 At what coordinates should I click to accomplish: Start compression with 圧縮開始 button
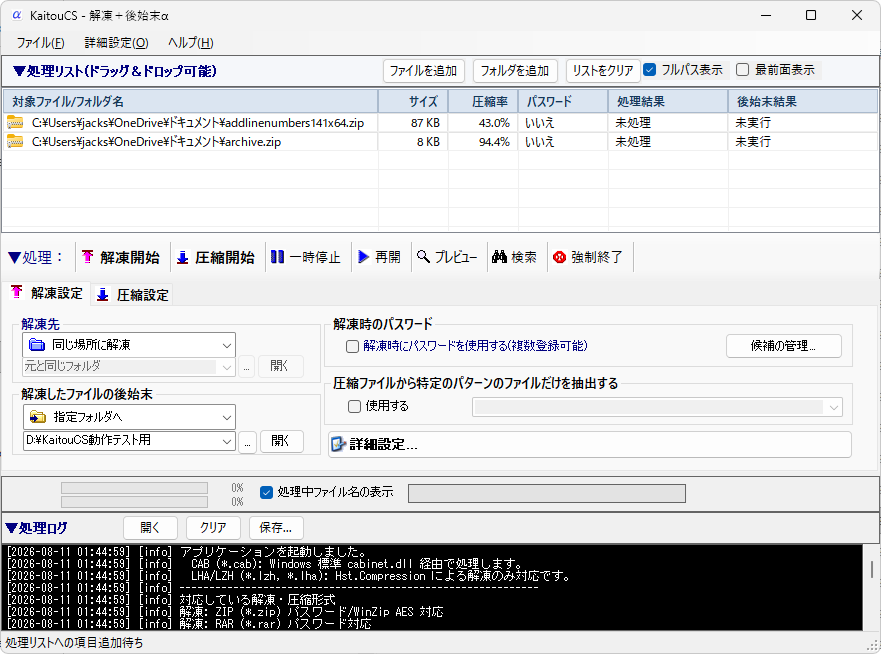click(216, 257)
